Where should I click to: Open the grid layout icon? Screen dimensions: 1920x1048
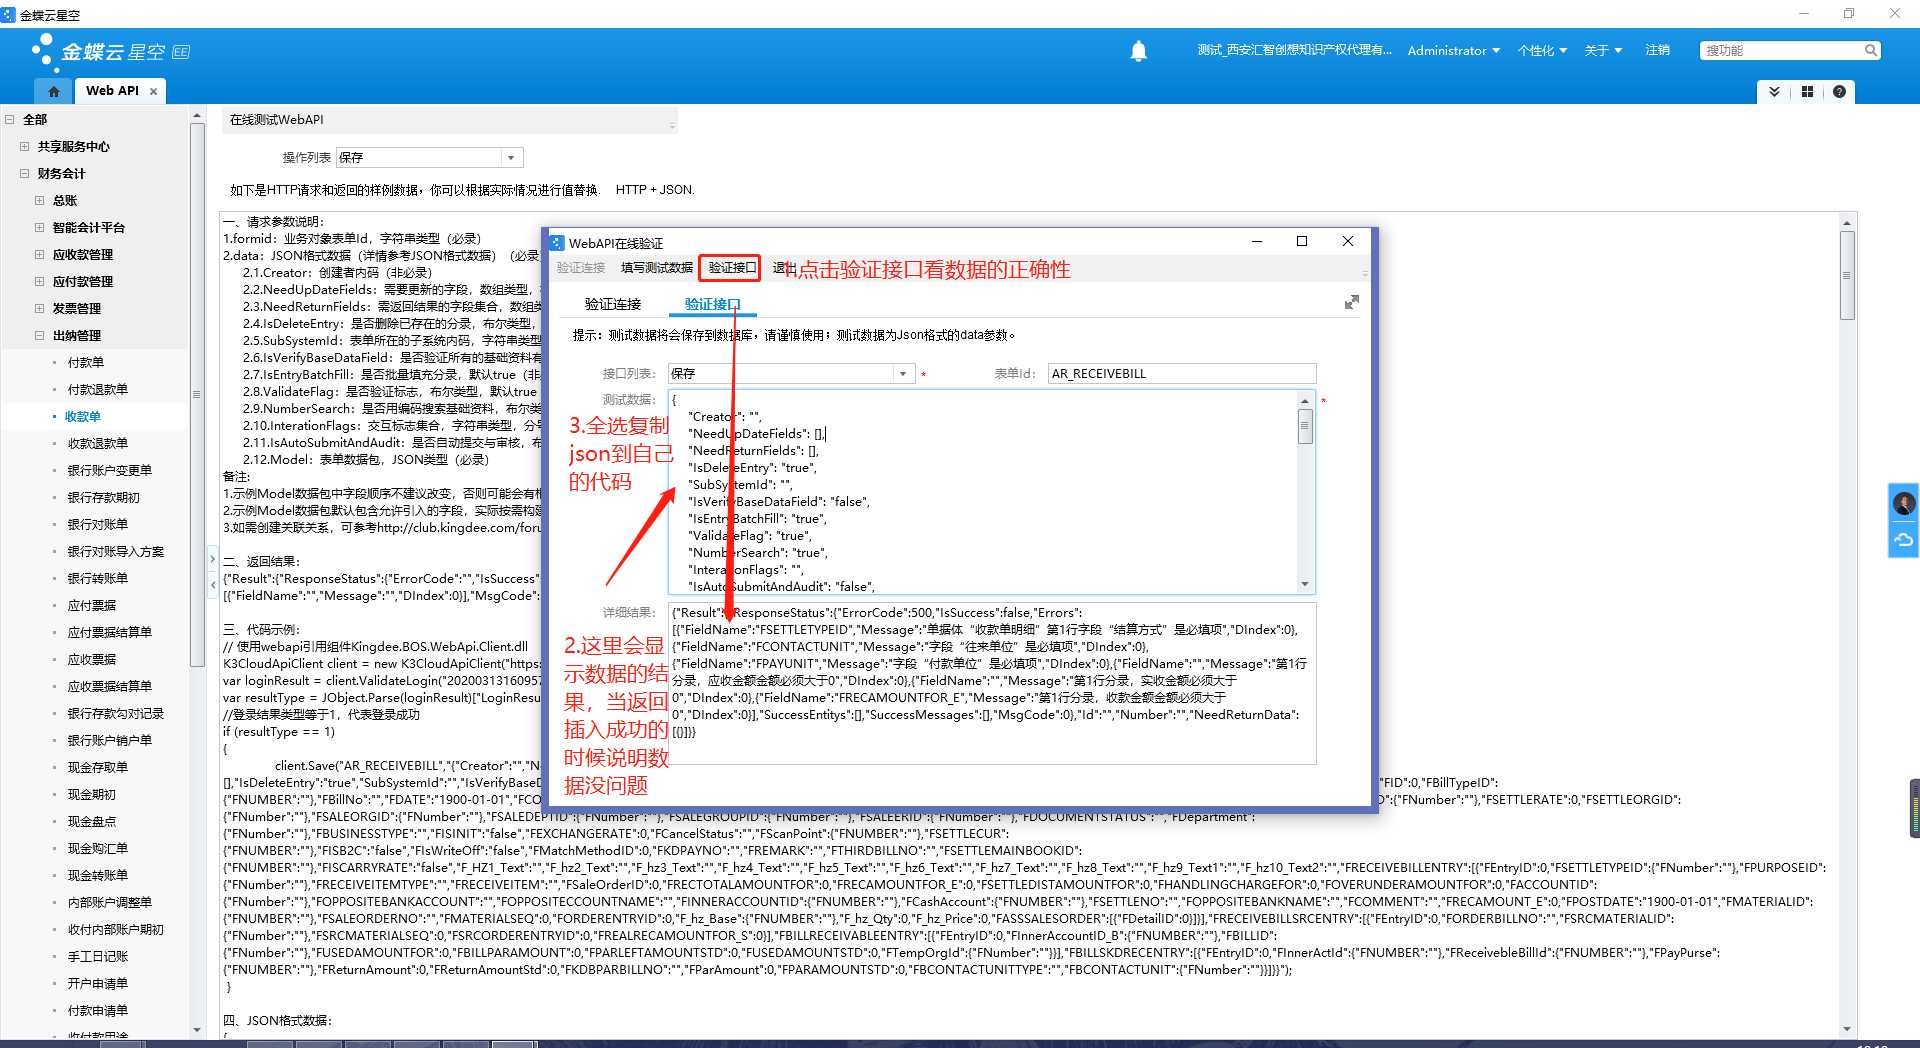tap(1807, 91)
